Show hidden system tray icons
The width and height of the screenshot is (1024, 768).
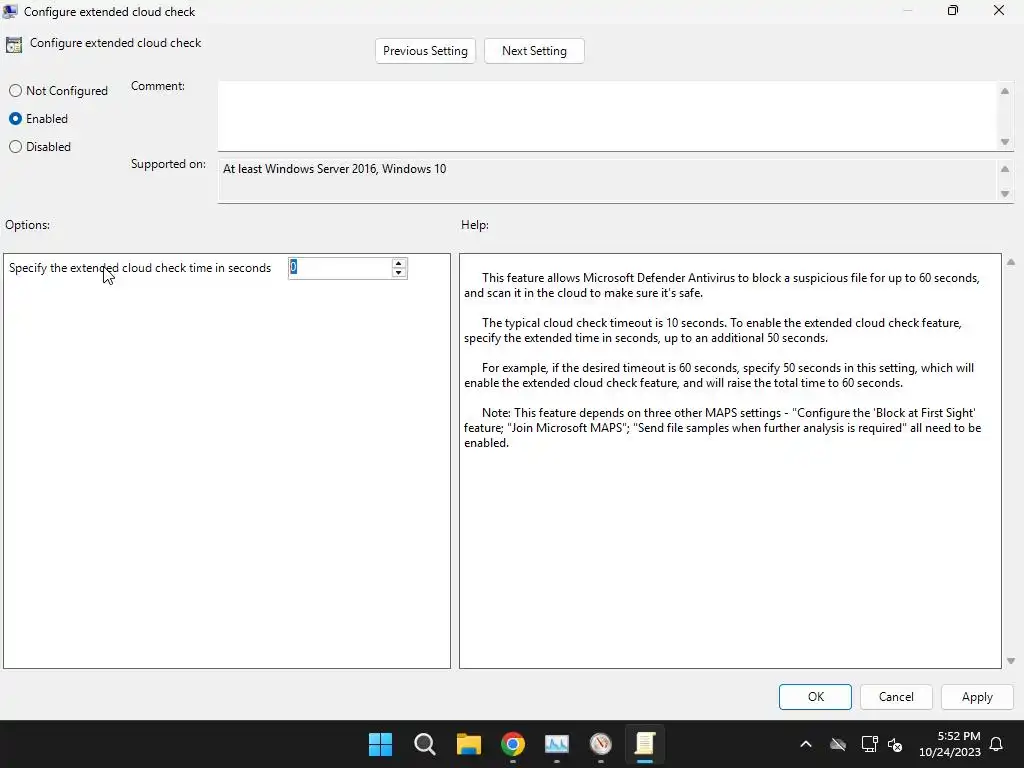pos(806,744)
